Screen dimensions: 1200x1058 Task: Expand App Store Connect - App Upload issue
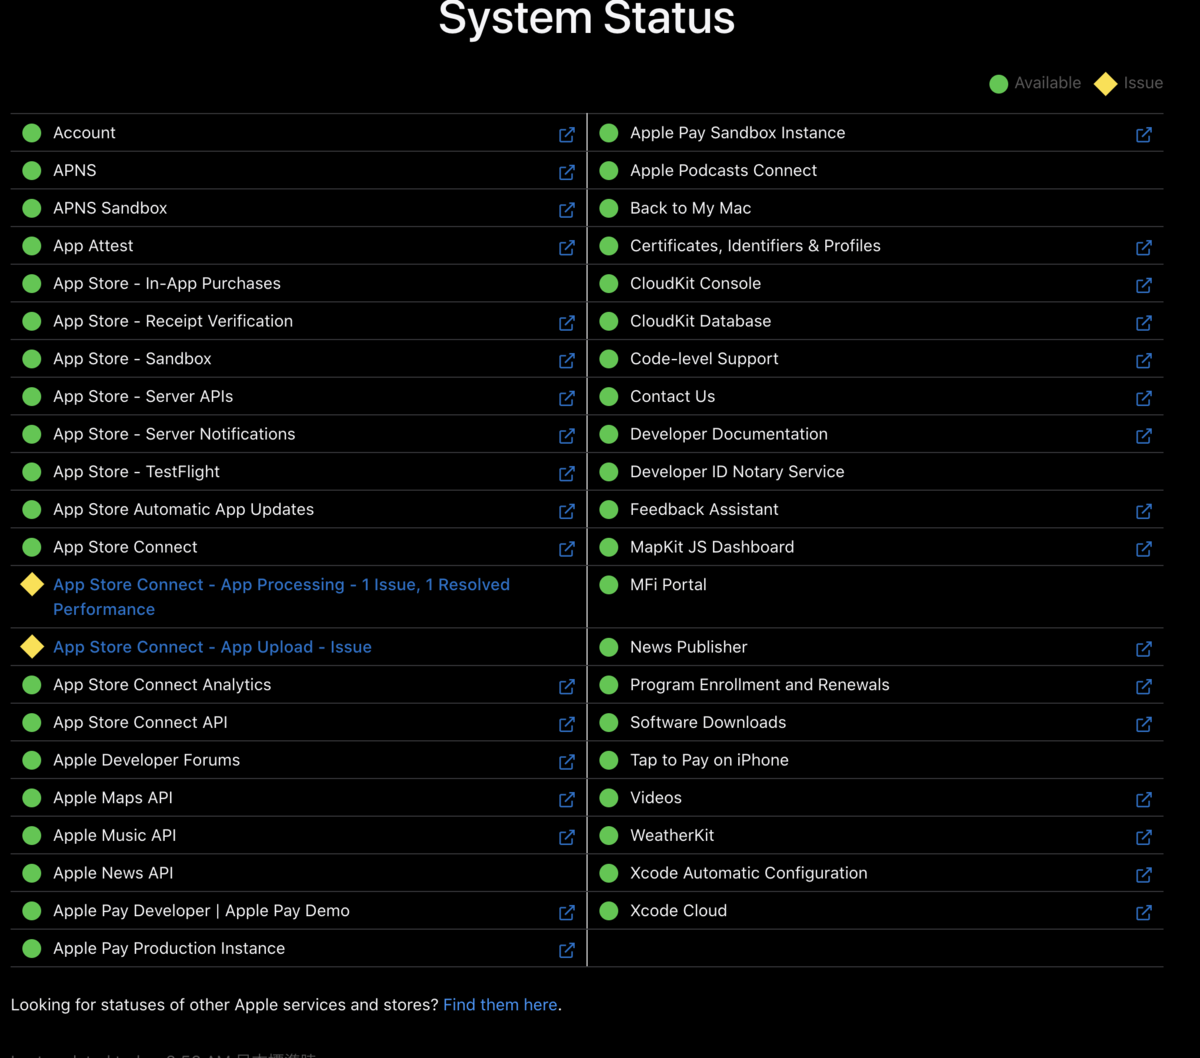click(x=212, y=647)
